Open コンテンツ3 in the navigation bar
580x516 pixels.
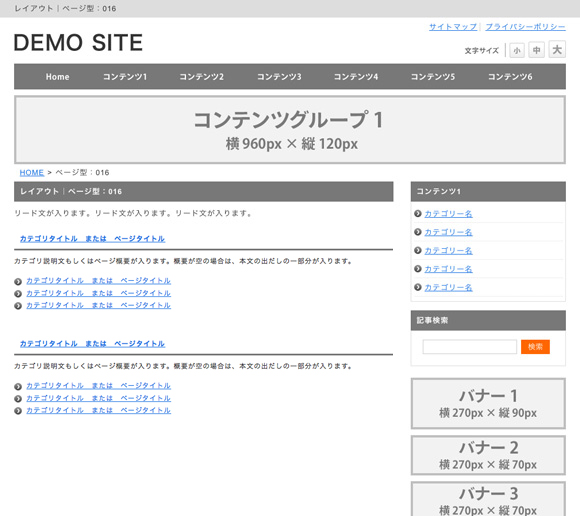[279, 77]
